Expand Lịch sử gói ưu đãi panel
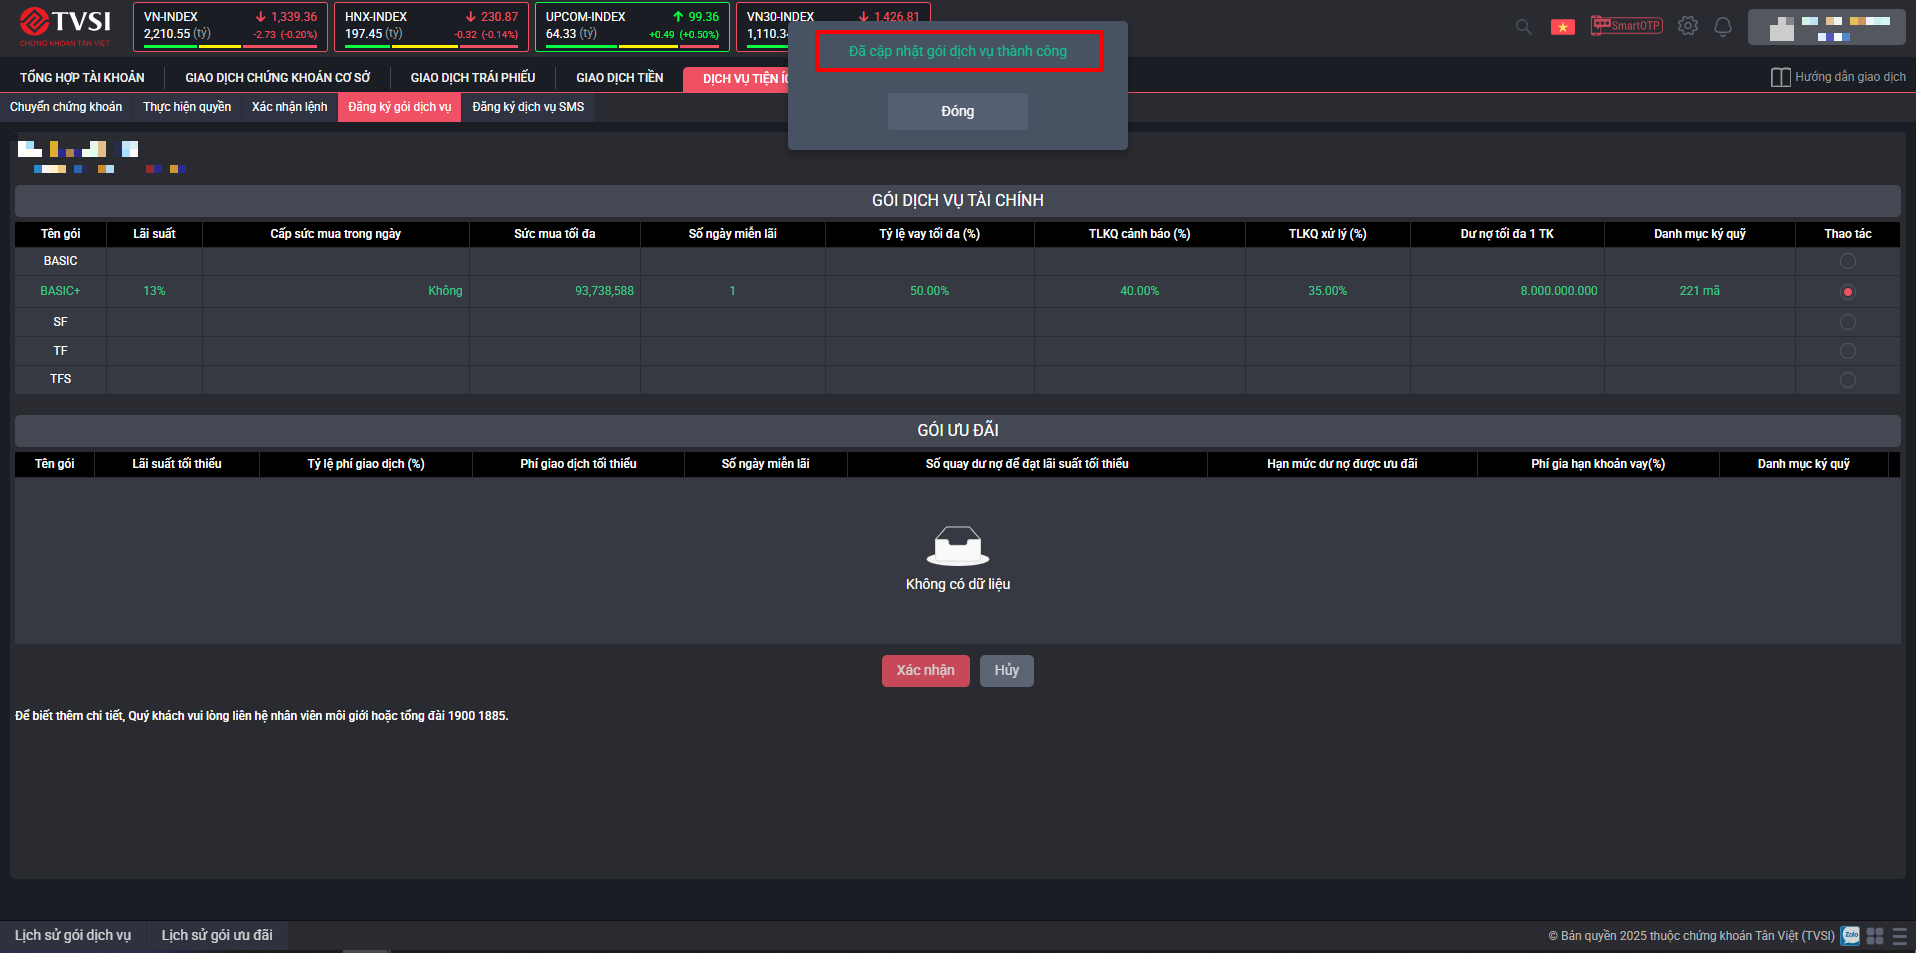Image resolution: width=1916 pixels, height=953 pixels. click(x=217, y=935)
